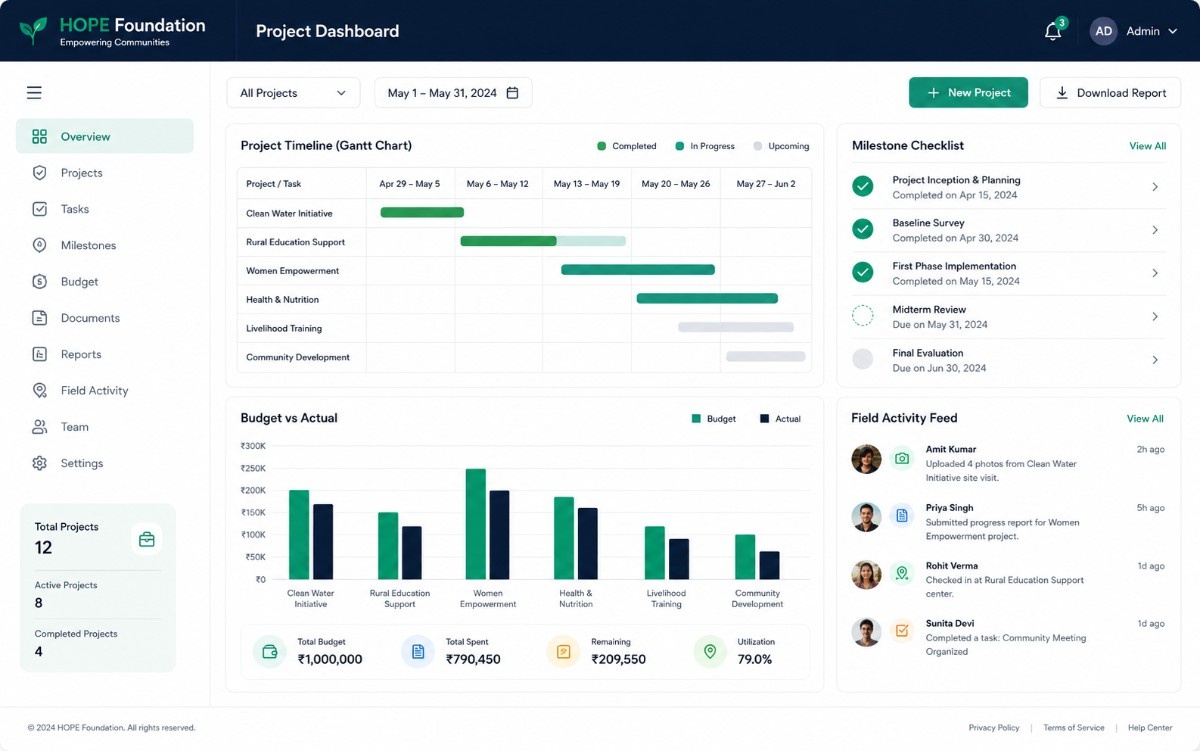Toggle the Actual dark legend swatch

(765, 419)
